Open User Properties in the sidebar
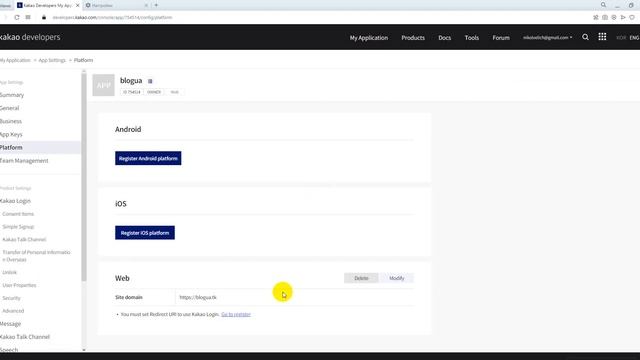The image size is (640, 360). 19,285
